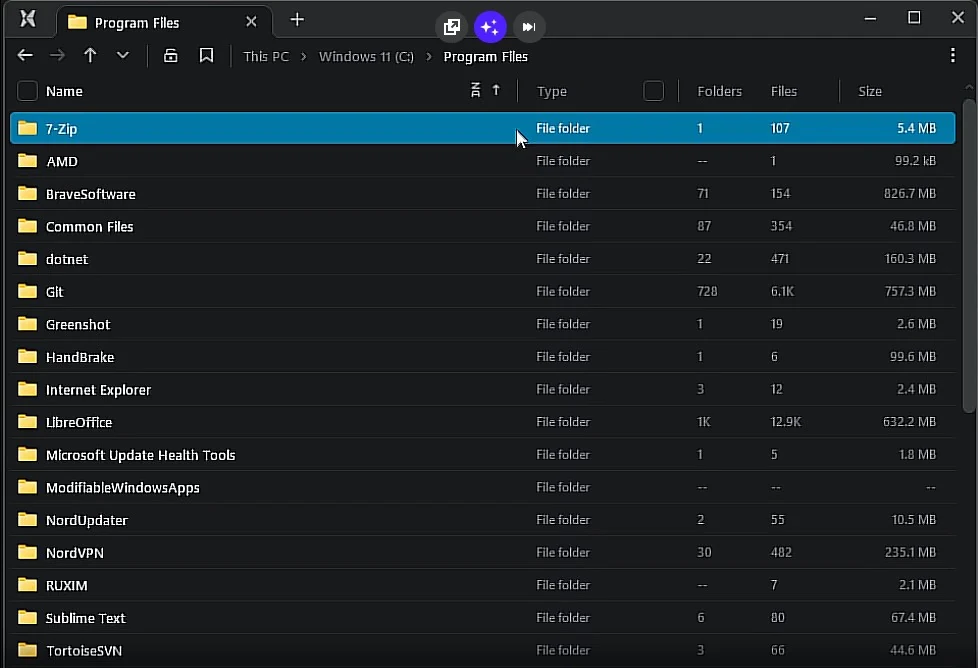This screenshot has width=978, height=668.
Task: Click the NordVPN folder name
Action: 75,553
